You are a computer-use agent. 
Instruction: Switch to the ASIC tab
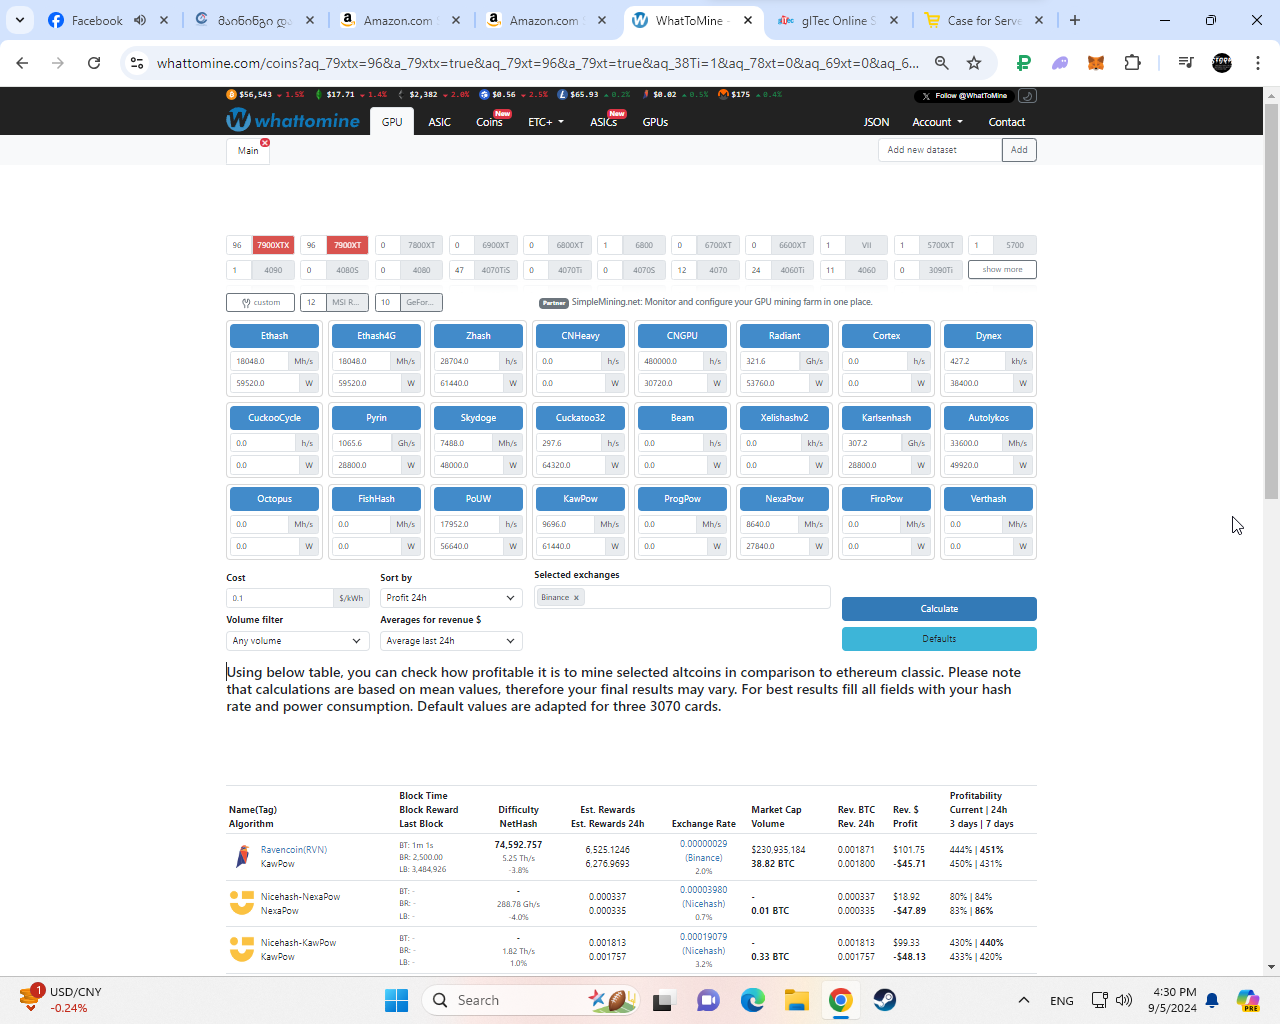coord(439,122)
